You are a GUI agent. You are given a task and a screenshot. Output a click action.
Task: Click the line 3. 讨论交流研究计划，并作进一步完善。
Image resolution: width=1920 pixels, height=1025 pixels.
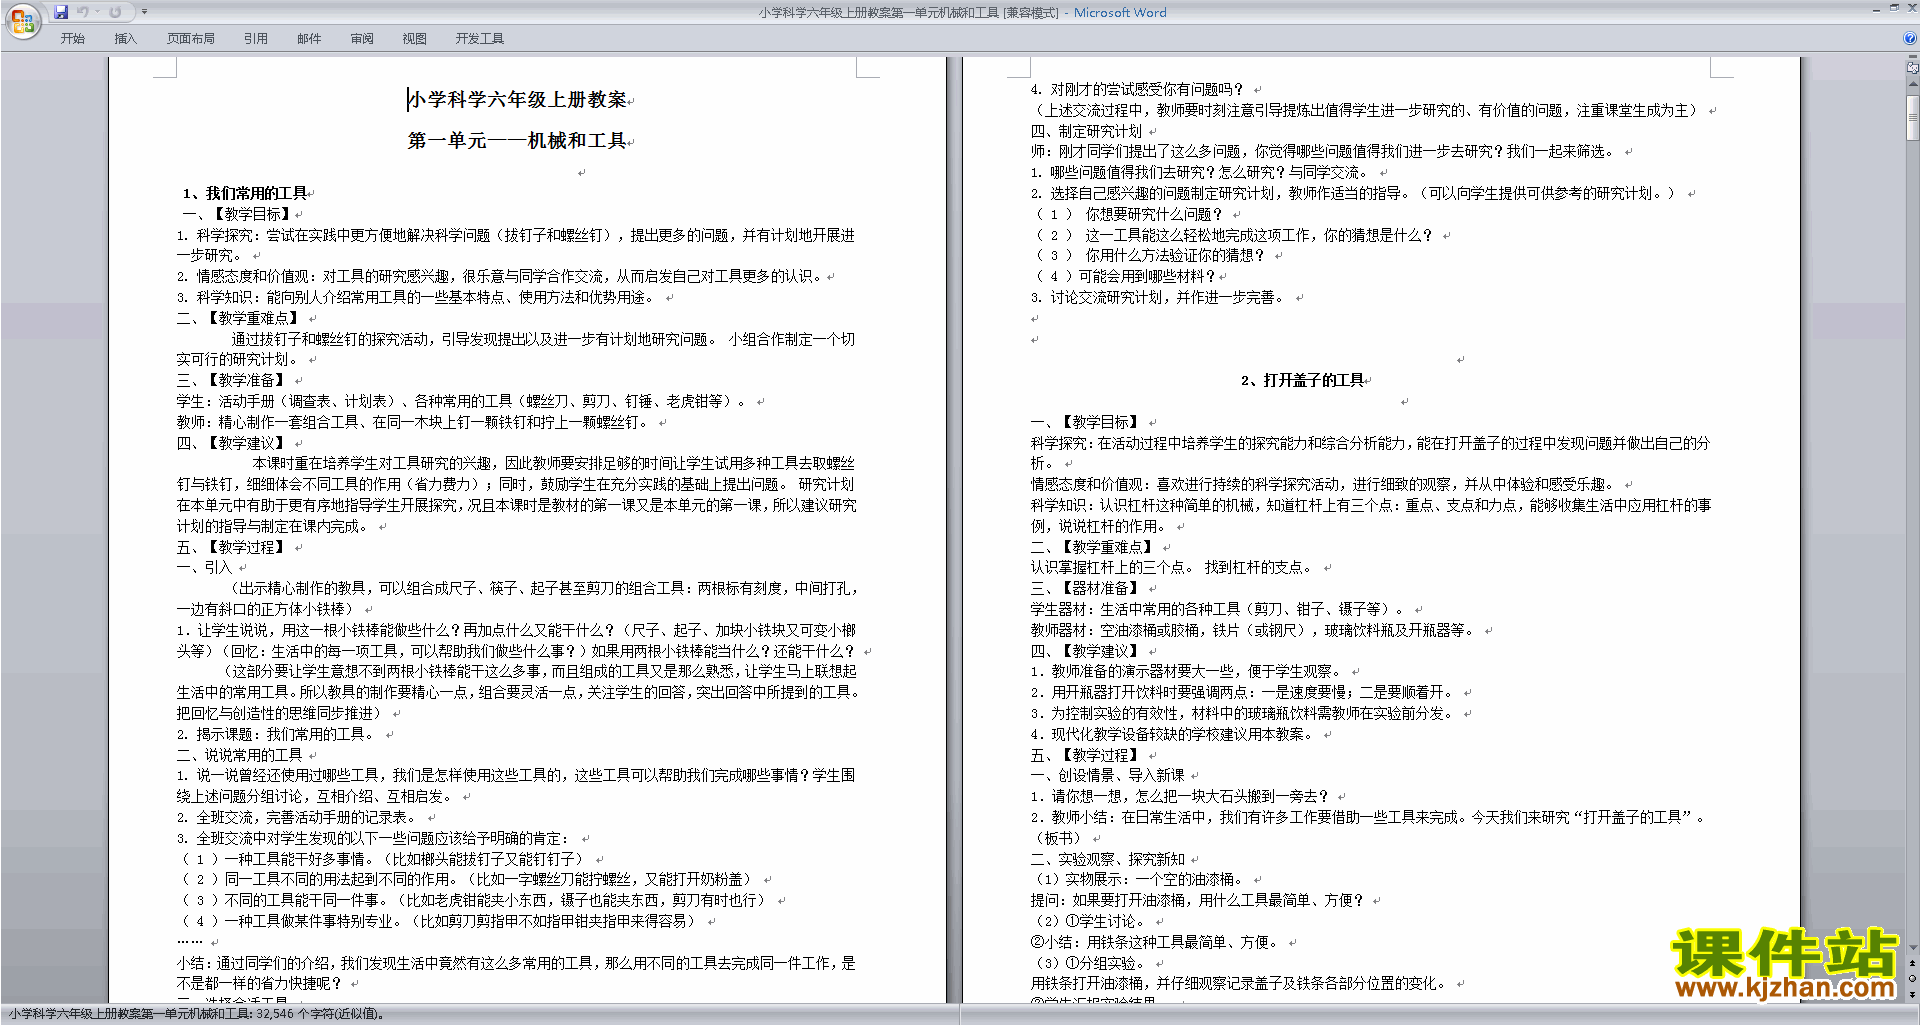1159,297
